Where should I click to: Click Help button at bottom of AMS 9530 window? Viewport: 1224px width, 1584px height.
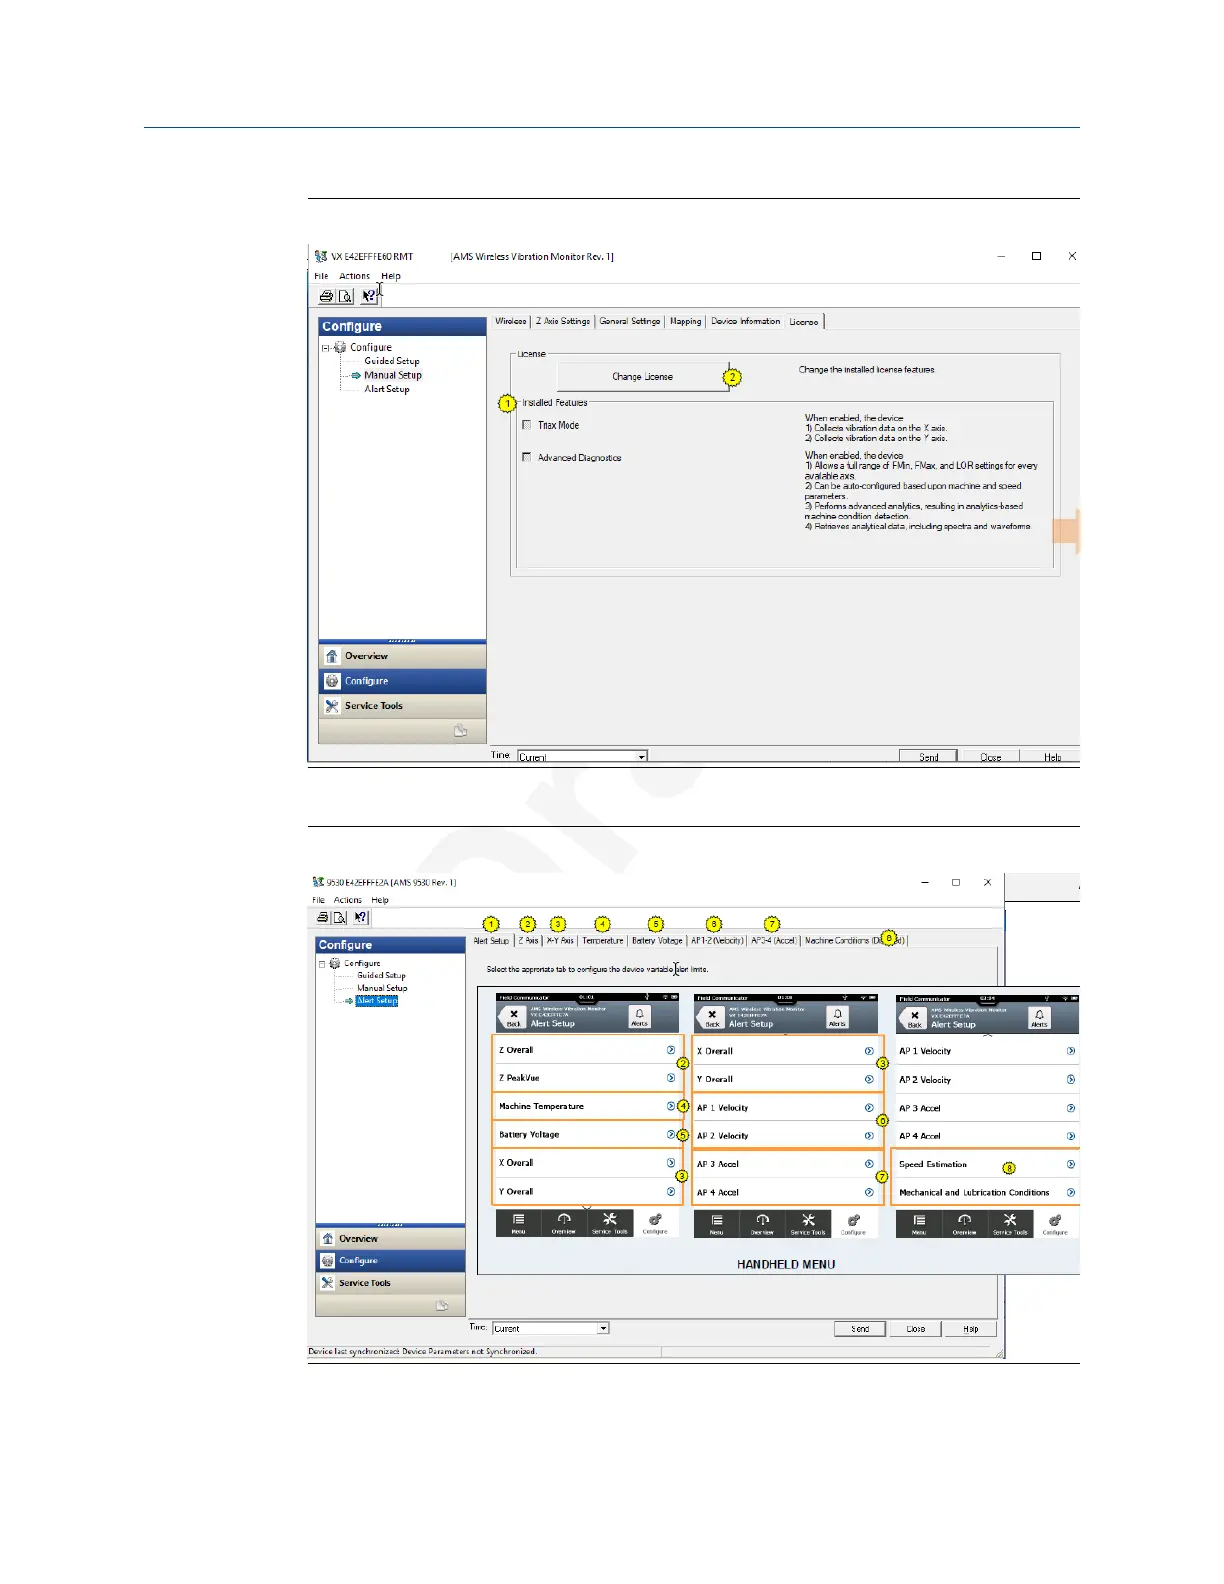(971, 1329)
